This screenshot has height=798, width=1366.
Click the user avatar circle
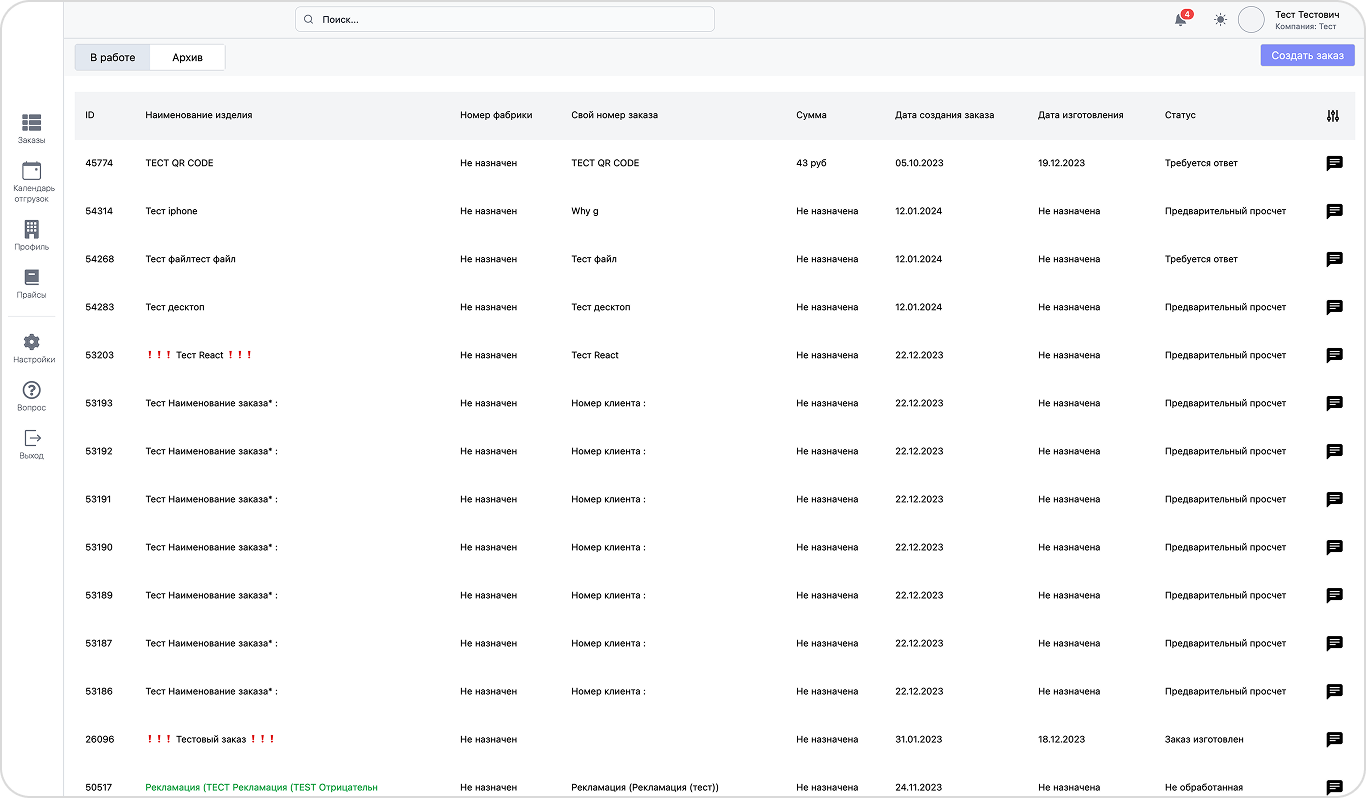1251,19
